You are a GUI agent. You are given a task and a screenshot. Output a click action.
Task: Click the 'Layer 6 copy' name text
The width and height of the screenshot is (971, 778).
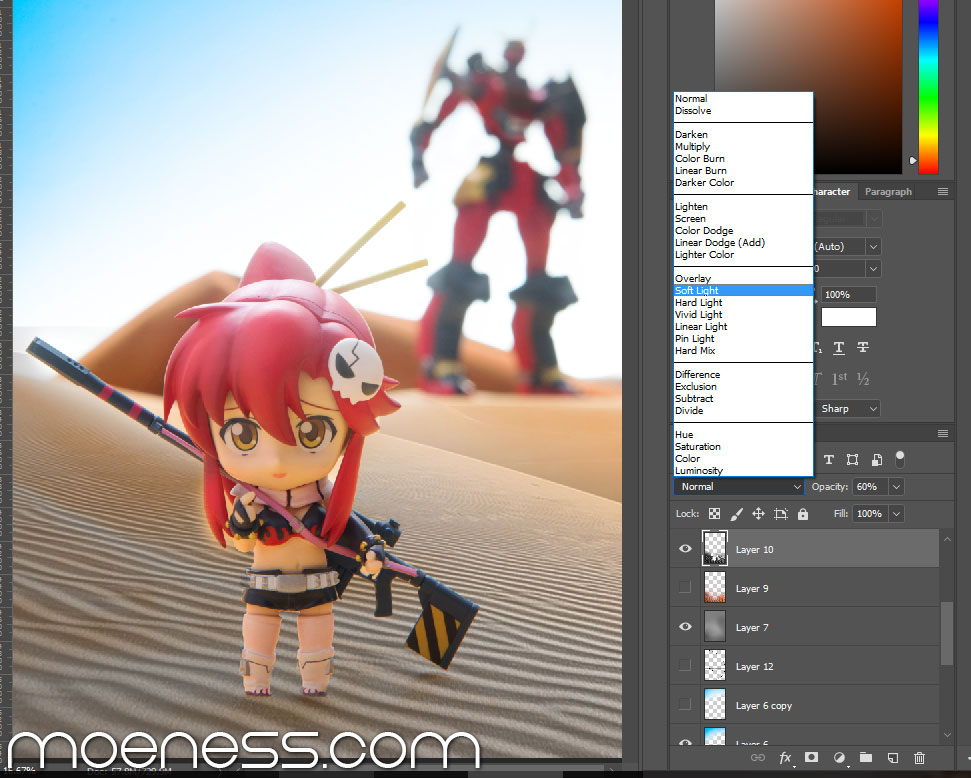coord(764,706)
